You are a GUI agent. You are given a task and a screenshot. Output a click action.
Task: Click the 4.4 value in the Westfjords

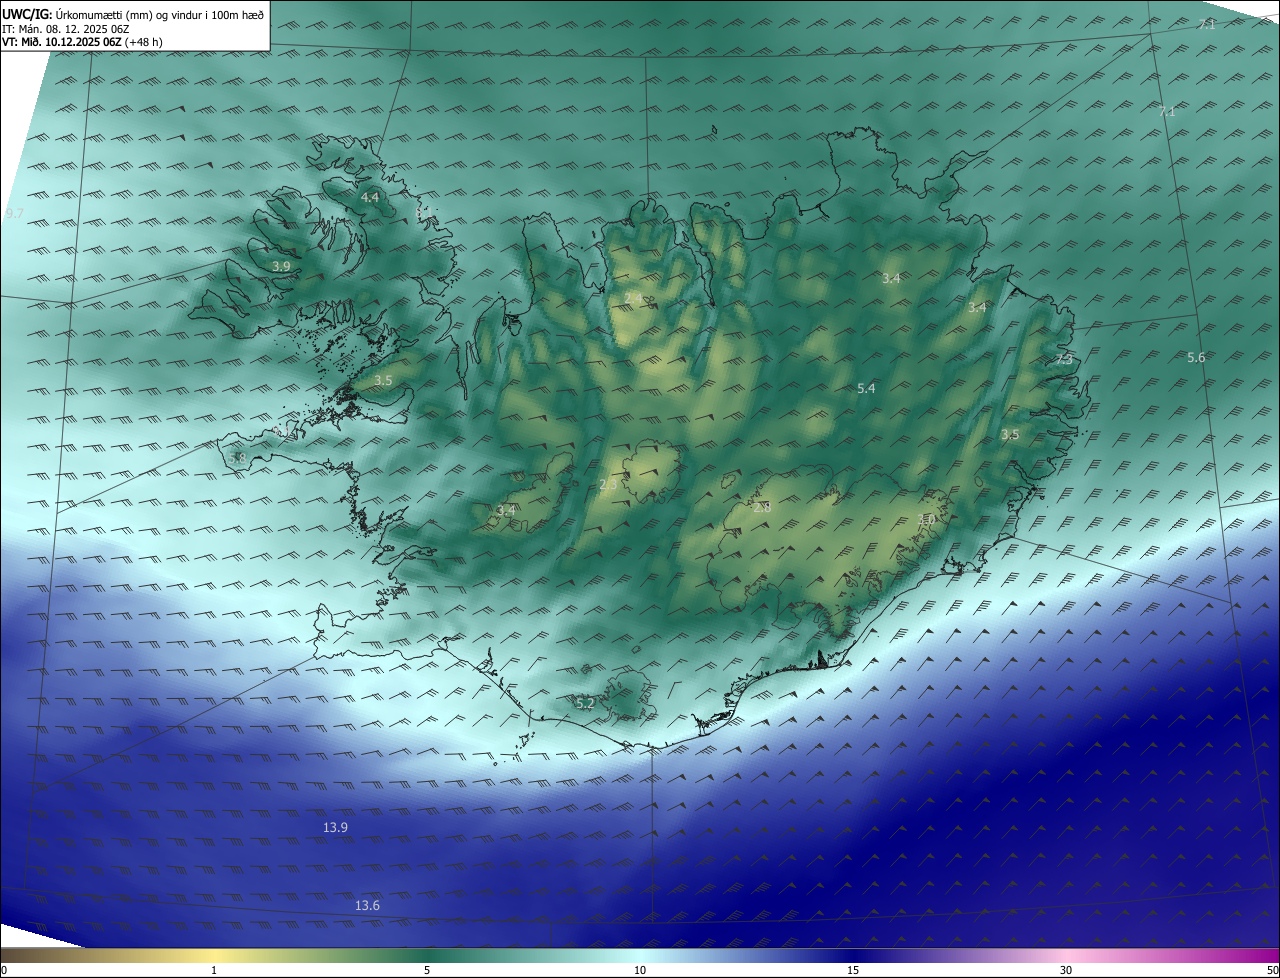pyautogui.click(x=369, y=197)
